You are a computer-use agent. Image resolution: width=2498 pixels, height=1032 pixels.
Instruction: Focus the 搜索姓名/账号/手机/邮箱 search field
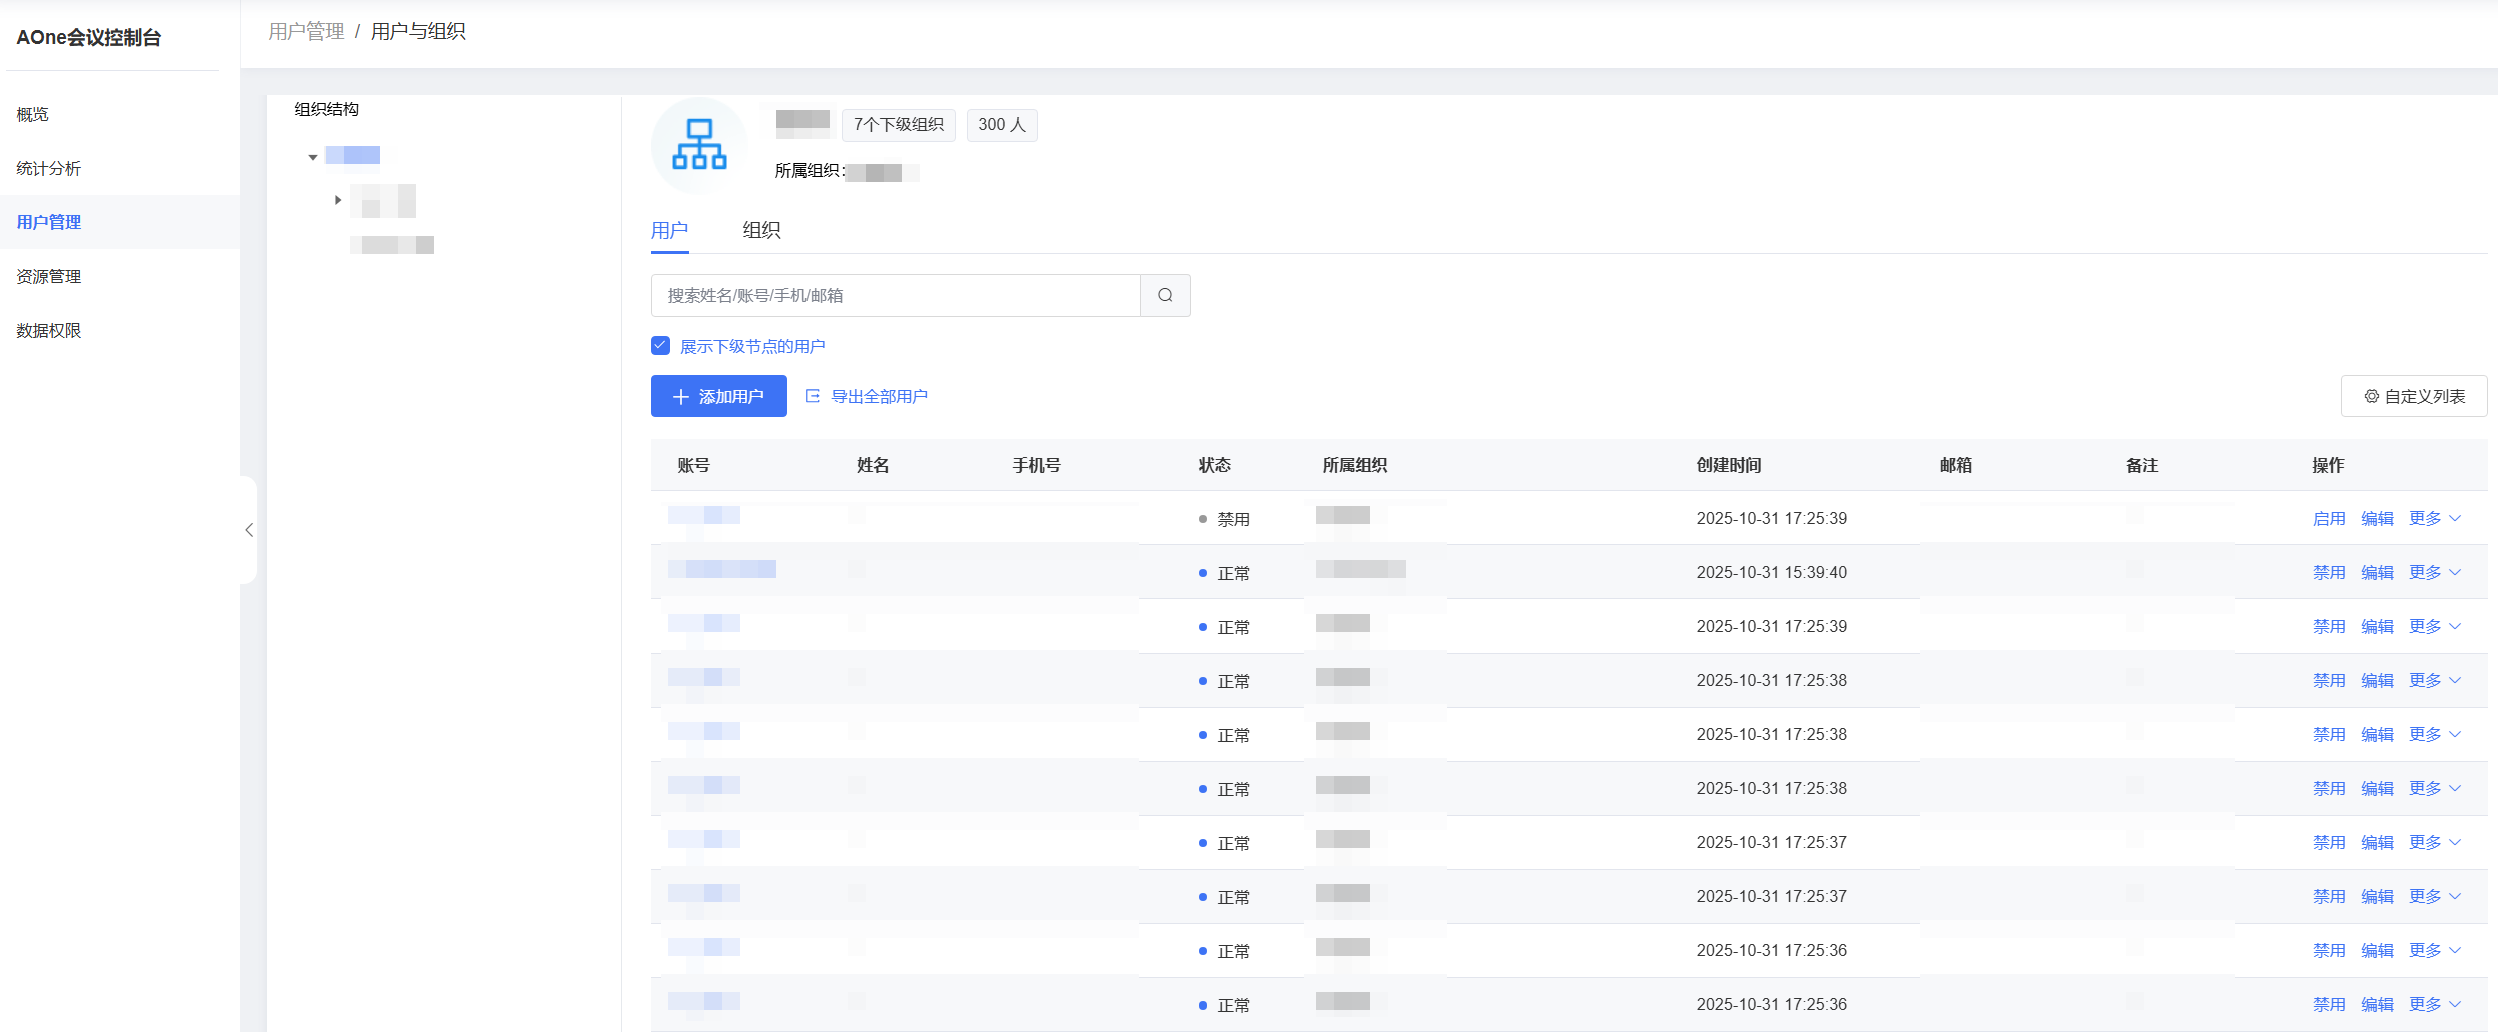click(x=895, y=295)
